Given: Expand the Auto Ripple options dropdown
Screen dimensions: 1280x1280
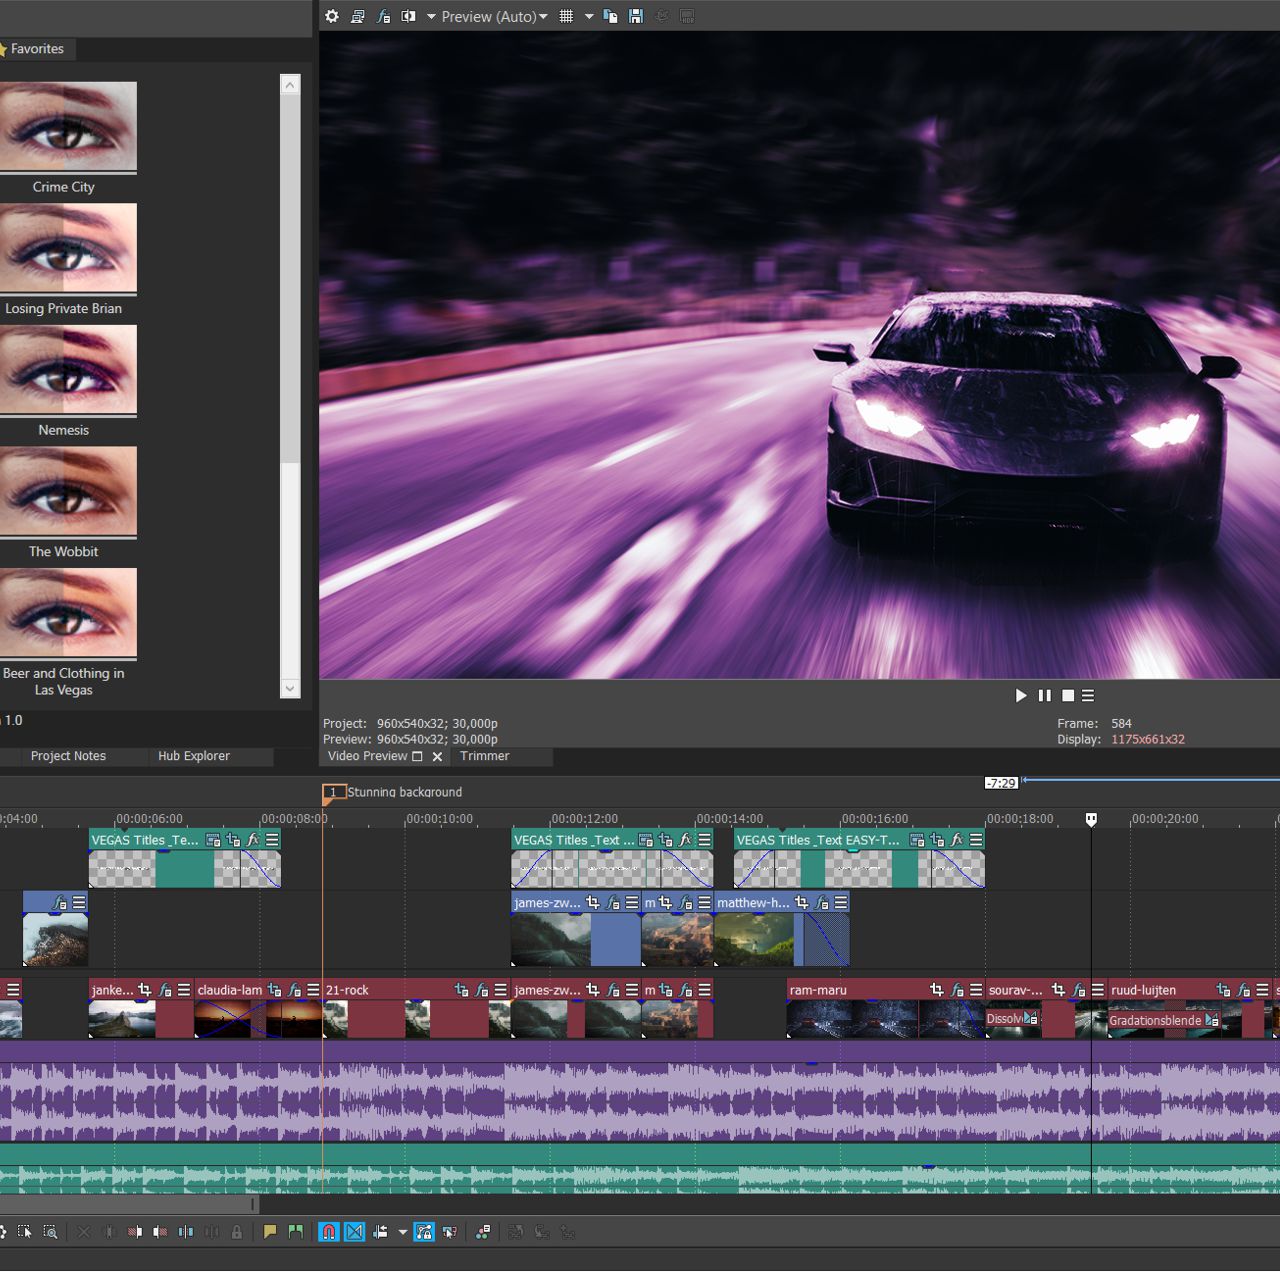Looking at the screenshot, I should (403, 1231).
